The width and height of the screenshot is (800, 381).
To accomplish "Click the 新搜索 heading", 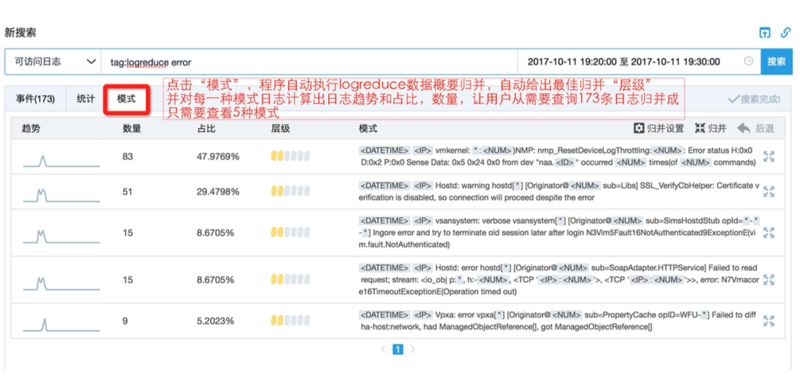I will point(20,33).
